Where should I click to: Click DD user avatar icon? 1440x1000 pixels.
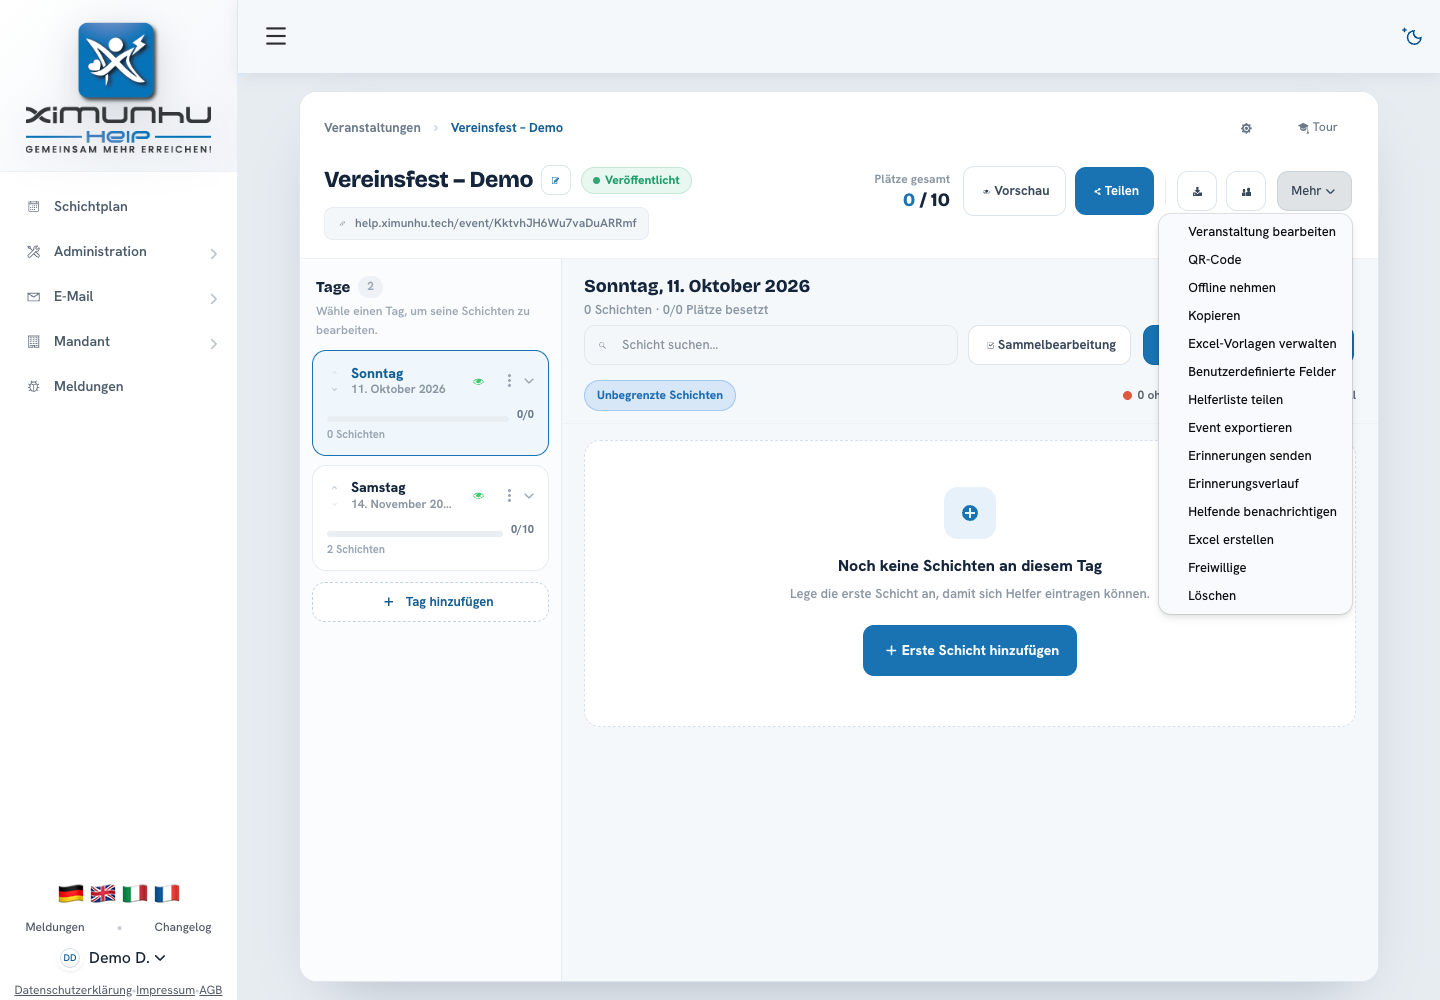(x=70, y=958)
